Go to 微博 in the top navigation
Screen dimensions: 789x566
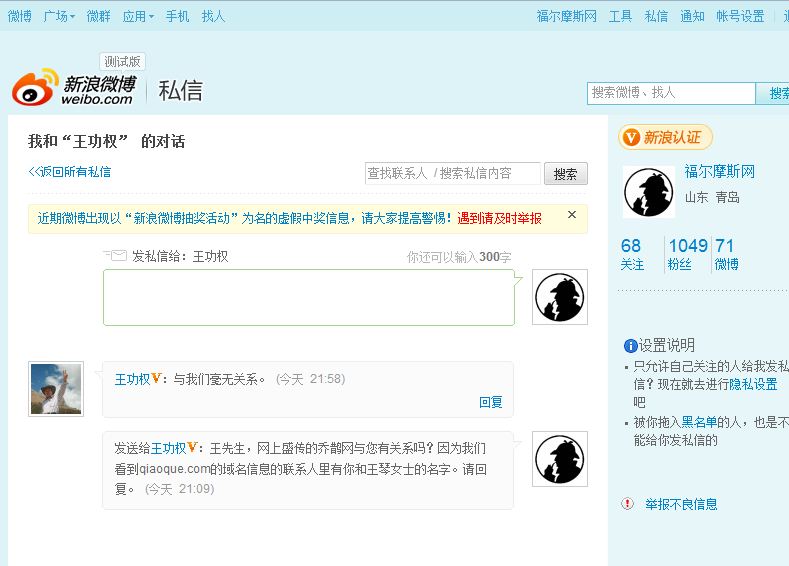click(20, 16)
